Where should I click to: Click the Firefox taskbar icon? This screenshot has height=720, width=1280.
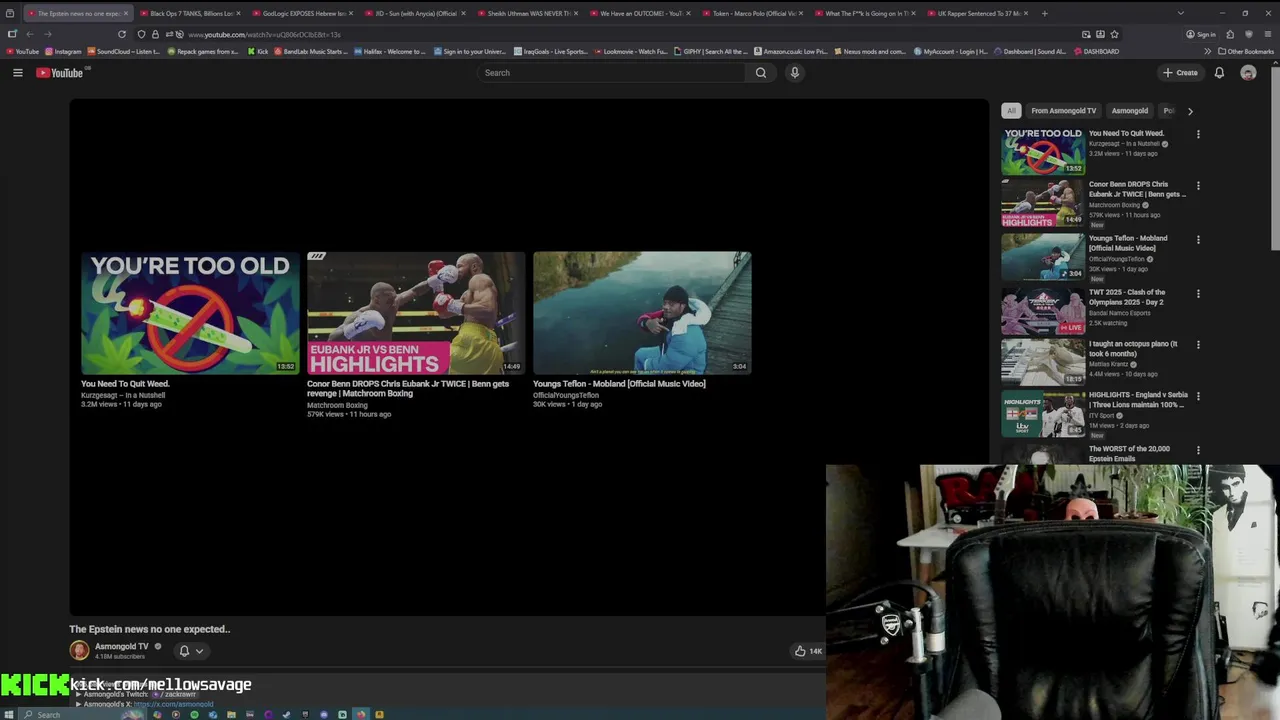click(361, 714)
